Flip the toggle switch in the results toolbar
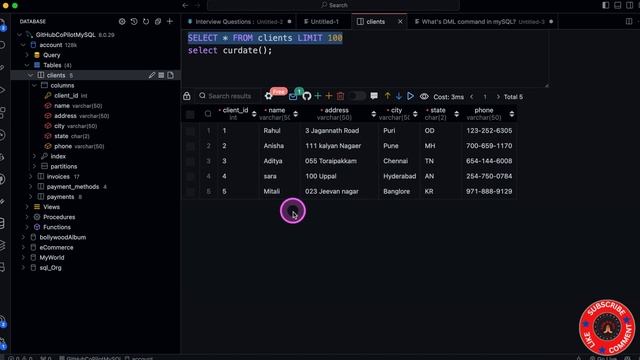640x360 pixels. [x=357, y=96]
